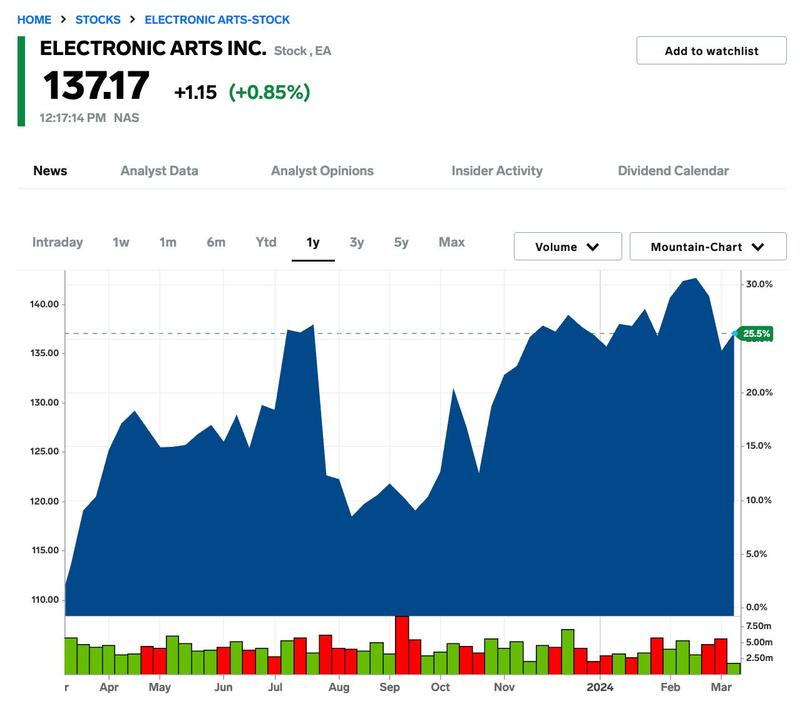Click the green 25.5% current value marker
This screenshot has height=711, width=800.
tap(755, 334)
